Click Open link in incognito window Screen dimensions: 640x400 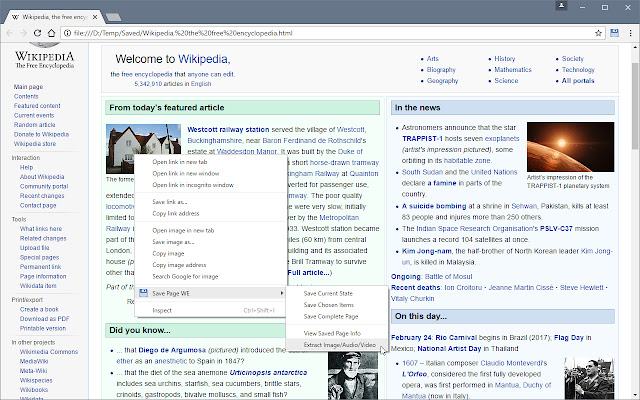coord(193,185)
